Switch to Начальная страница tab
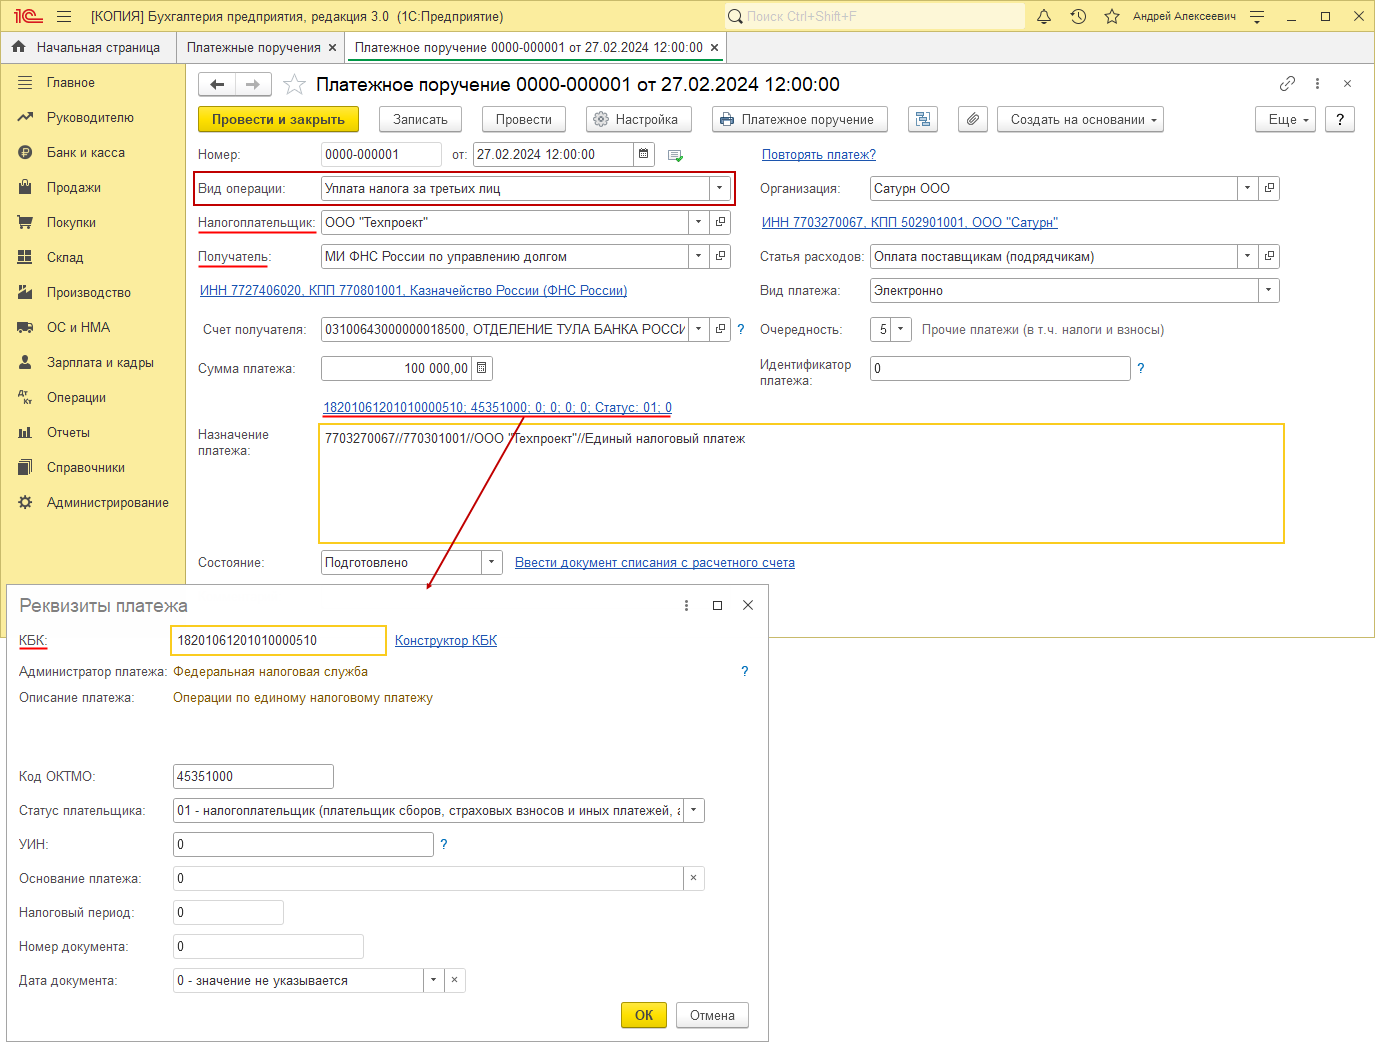This screenshot has height=1044, width=1375. click(x=87, y=47)
